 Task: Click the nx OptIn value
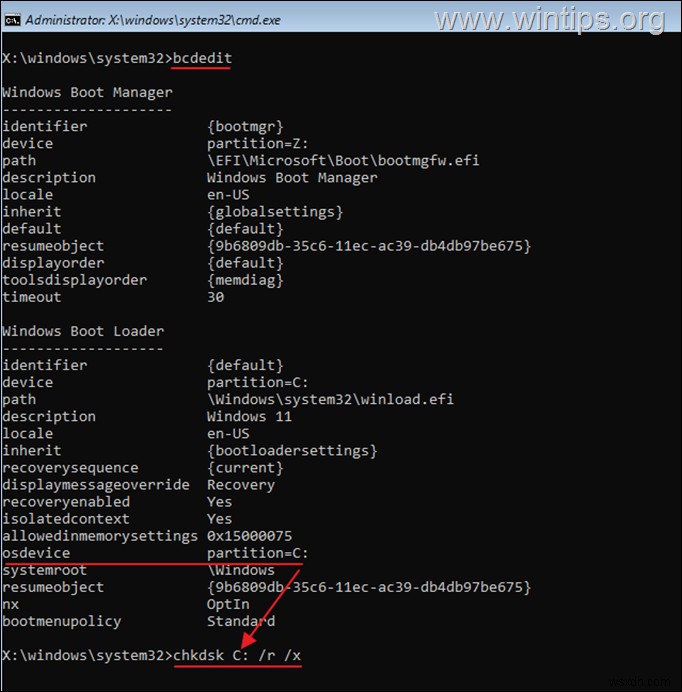click(228, 604)
